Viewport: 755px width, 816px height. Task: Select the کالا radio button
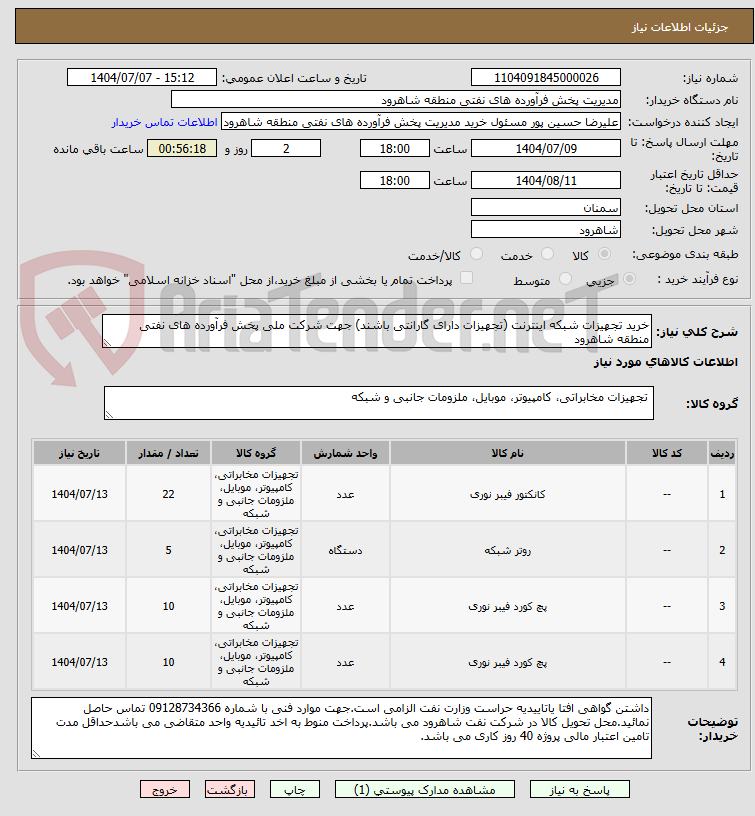[x=604, y=254]
